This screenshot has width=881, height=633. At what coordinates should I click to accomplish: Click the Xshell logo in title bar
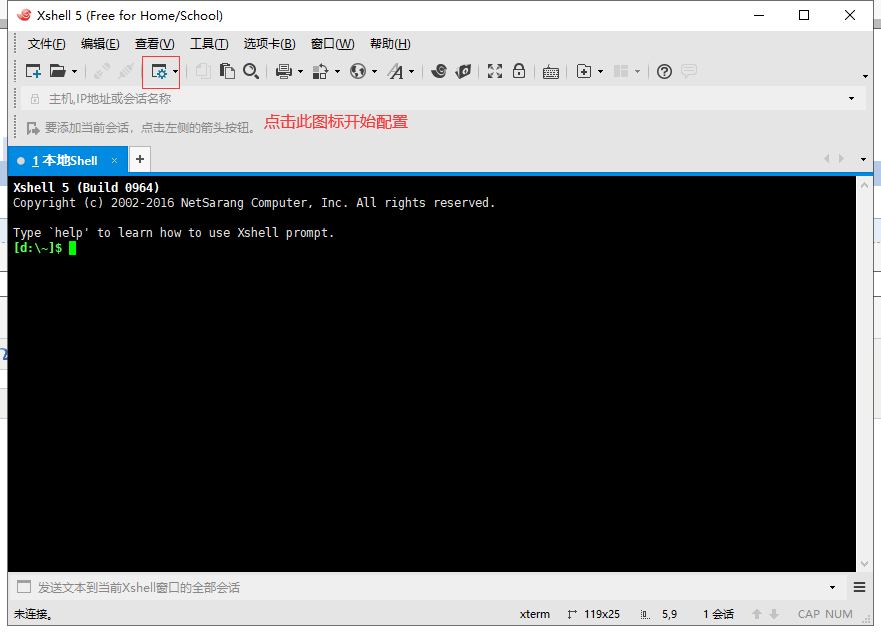pyautogui.click(x=24, y=15)
